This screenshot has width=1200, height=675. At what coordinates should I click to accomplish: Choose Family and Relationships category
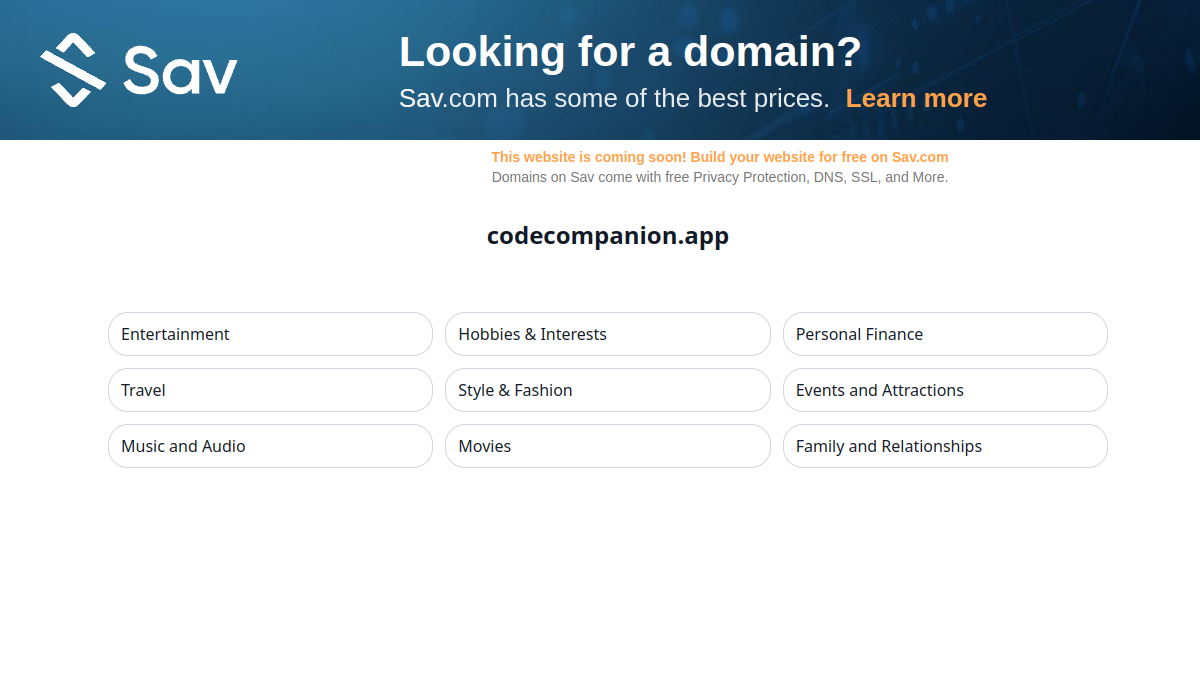point(945,446)
